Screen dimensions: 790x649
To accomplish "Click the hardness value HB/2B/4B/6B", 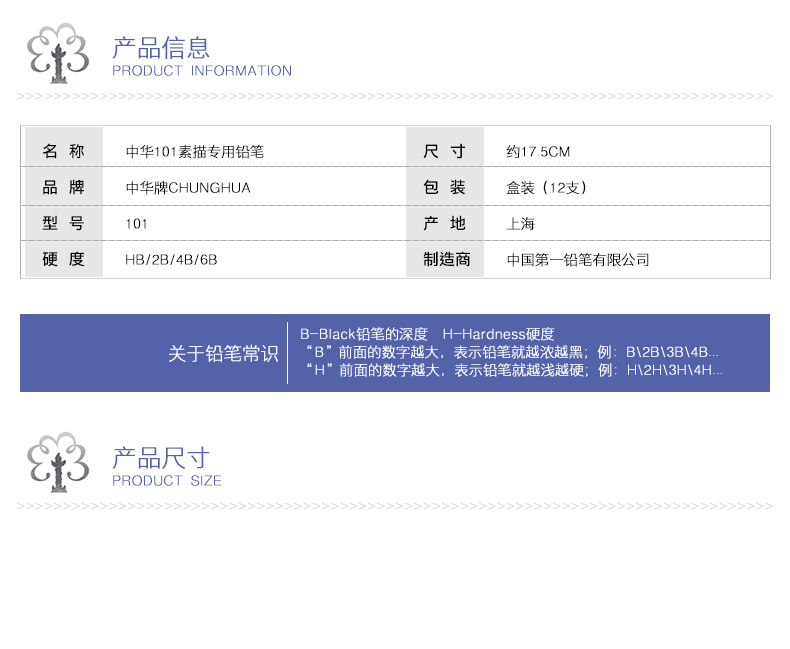I will [171, 260].
